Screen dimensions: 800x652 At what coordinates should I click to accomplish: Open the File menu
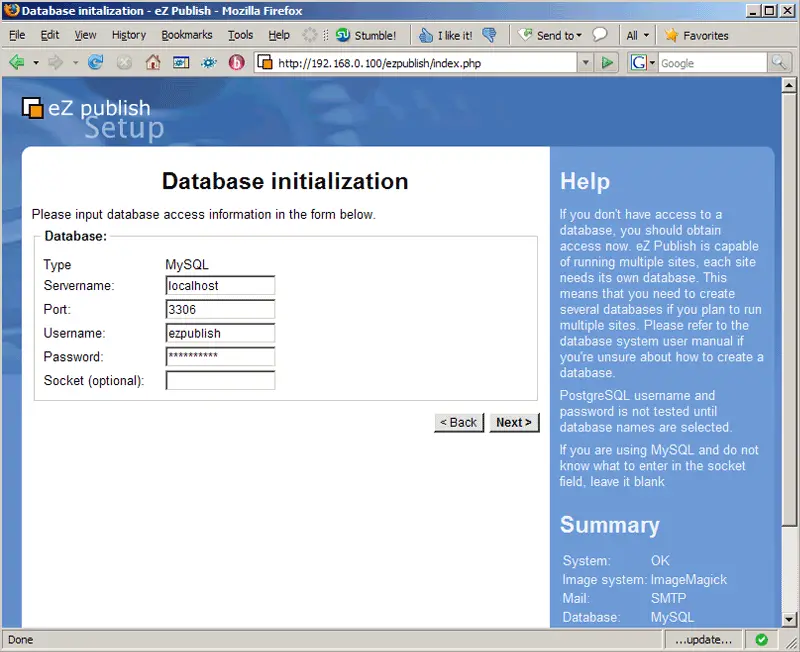tap(17, 35)
